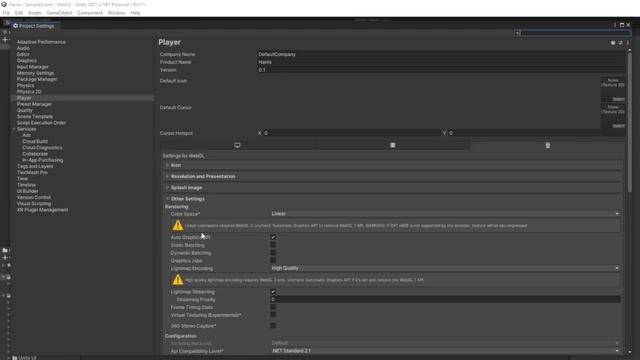This screenshot has width=640, height=360.
Task: Select Graphics settings category
Action: point(27,60)
